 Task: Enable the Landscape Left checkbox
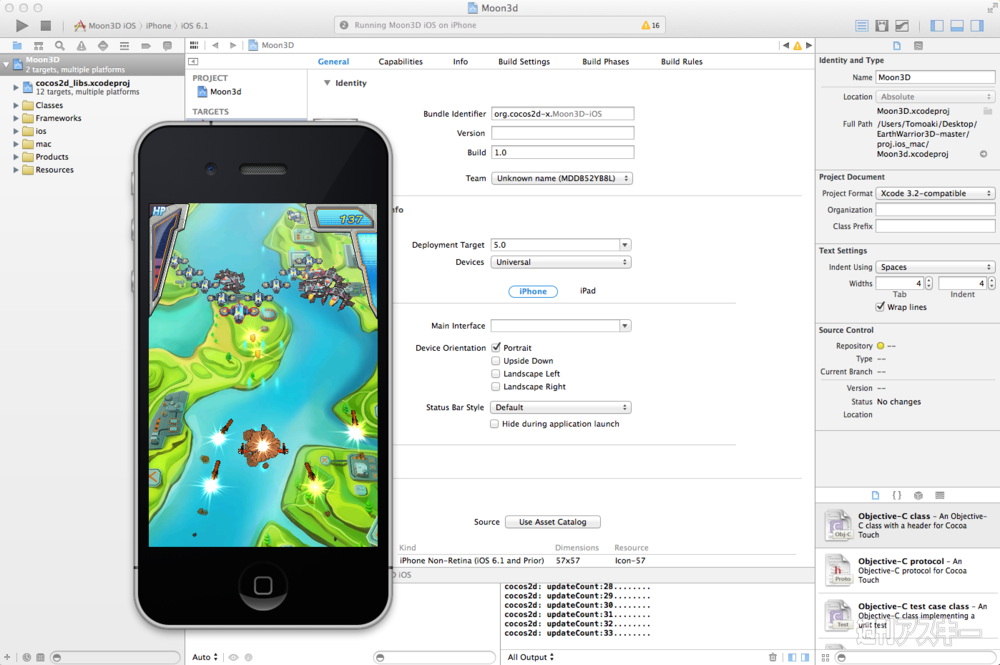496,374
